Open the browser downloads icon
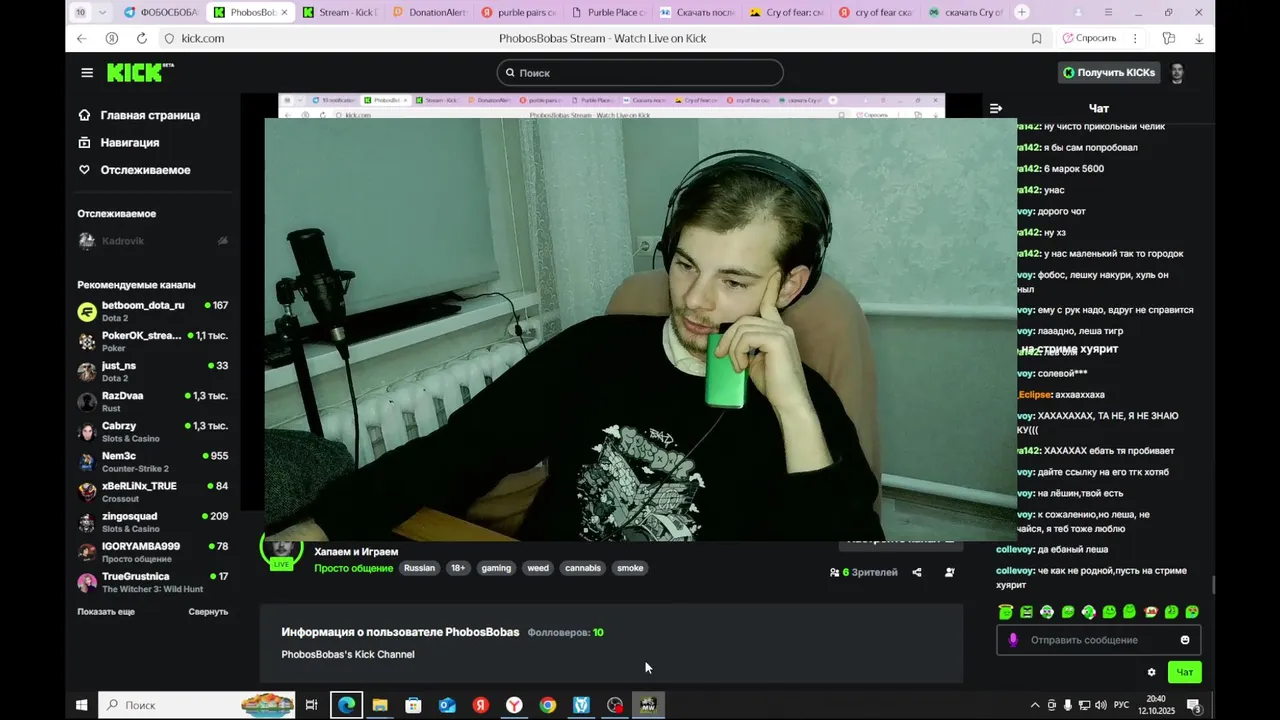This screenshot has width=1280, height=720. coord(1199,38)
